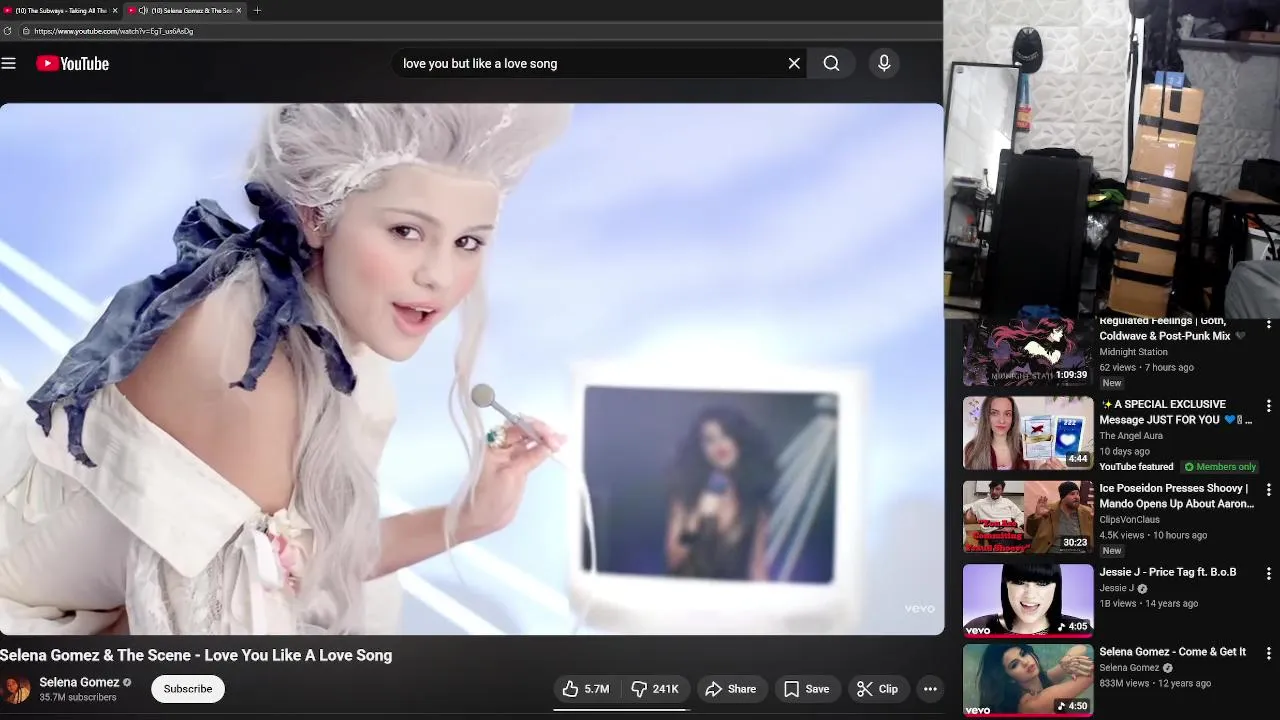The height and width of the screenshot is (720, 1280).
Task: Open the Share dialog
Action: click(x=730, y=689)
